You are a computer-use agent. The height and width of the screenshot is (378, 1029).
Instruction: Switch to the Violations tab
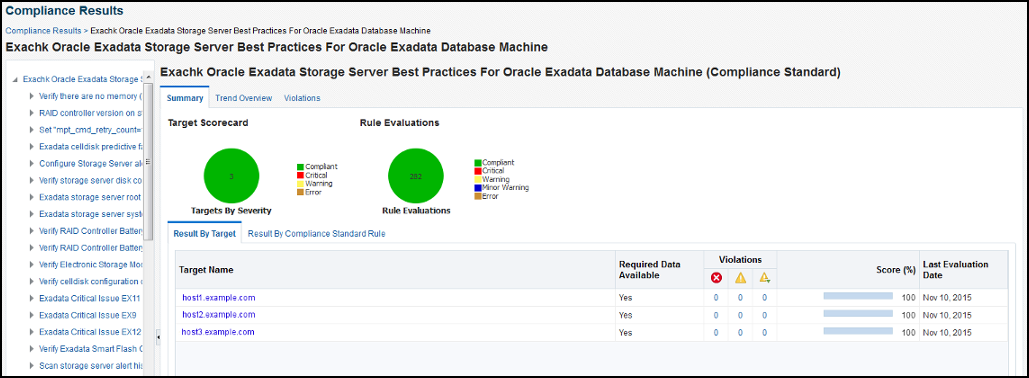(302, 98)
